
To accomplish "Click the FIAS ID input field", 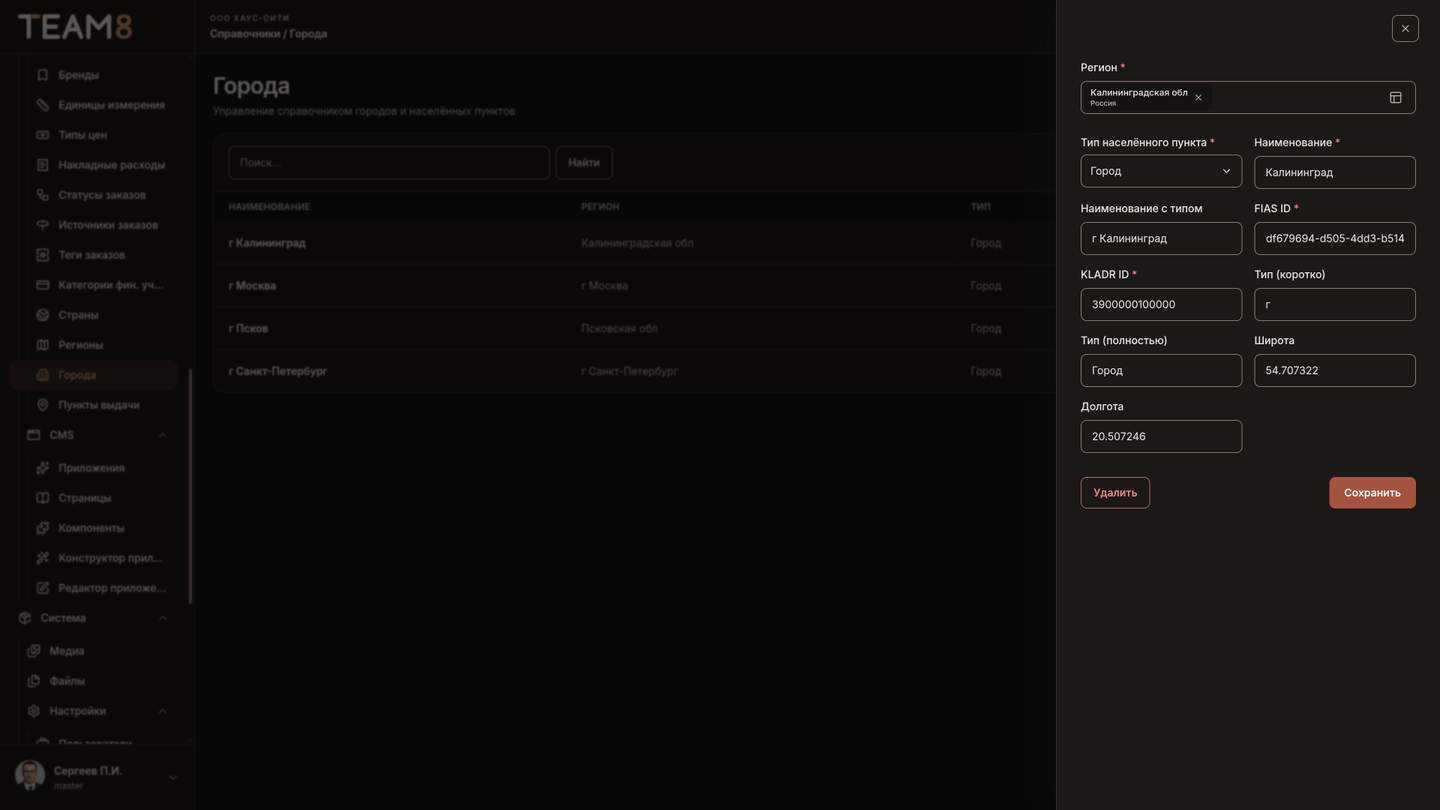I will pyautogui.click(x=1335, y=238).
